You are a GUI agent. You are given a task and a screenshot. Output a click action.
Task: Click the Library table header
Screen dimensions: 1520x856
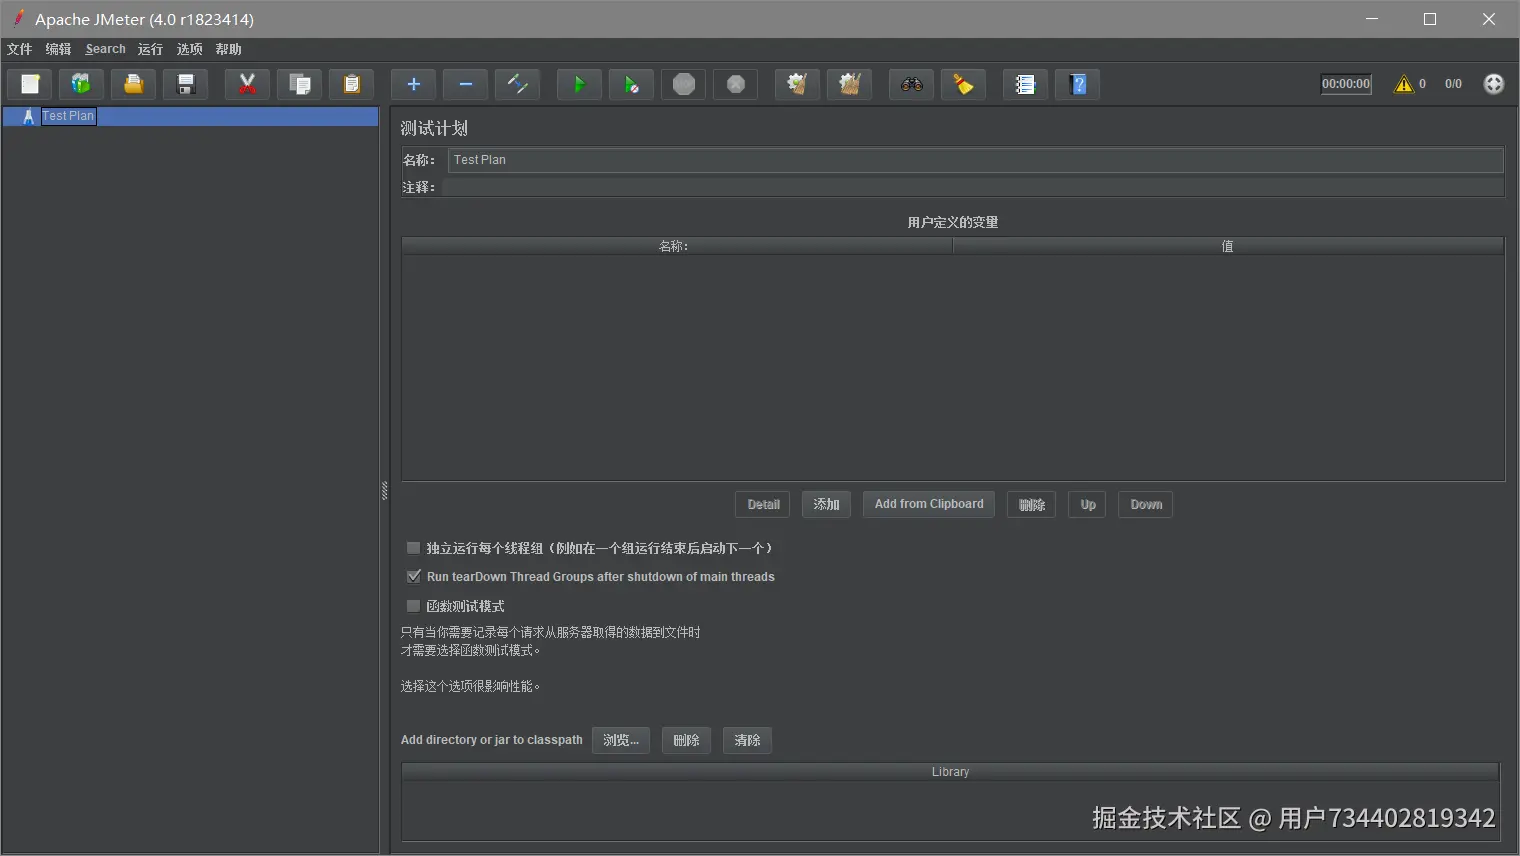950,772
